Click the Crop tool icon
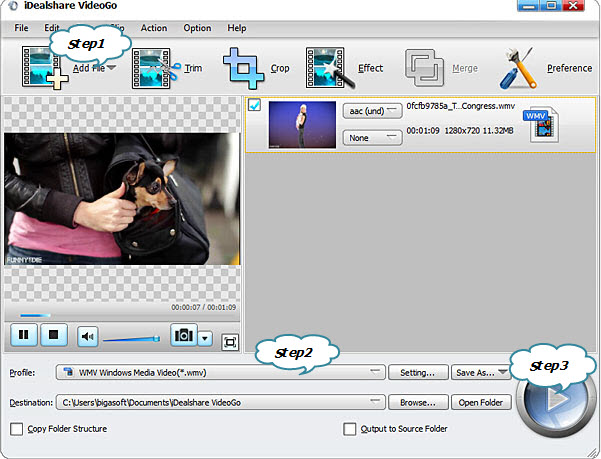 click(x=244, y=68)
